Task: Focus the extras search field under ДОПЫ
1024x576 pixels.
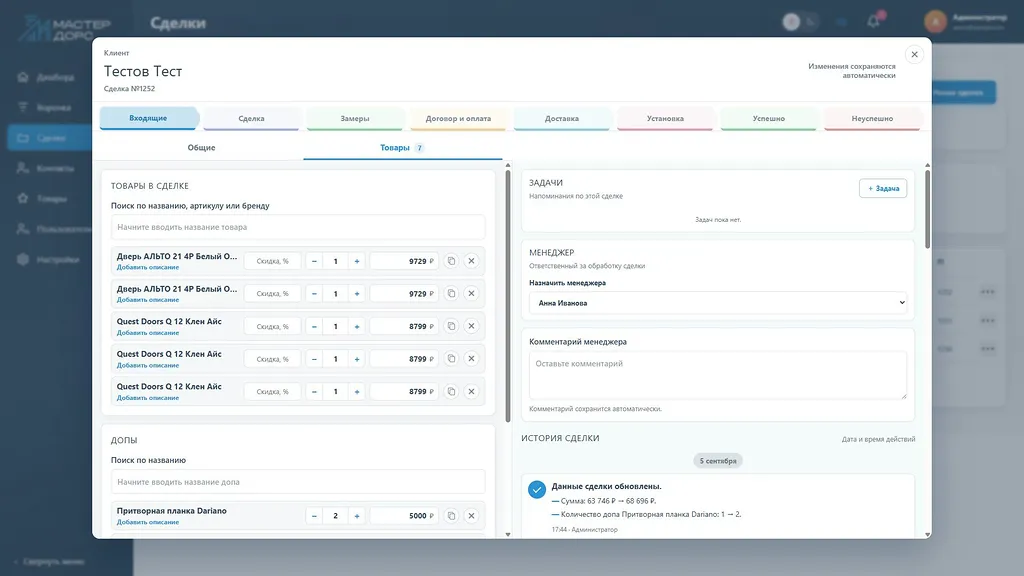Action: coord(298,482)
